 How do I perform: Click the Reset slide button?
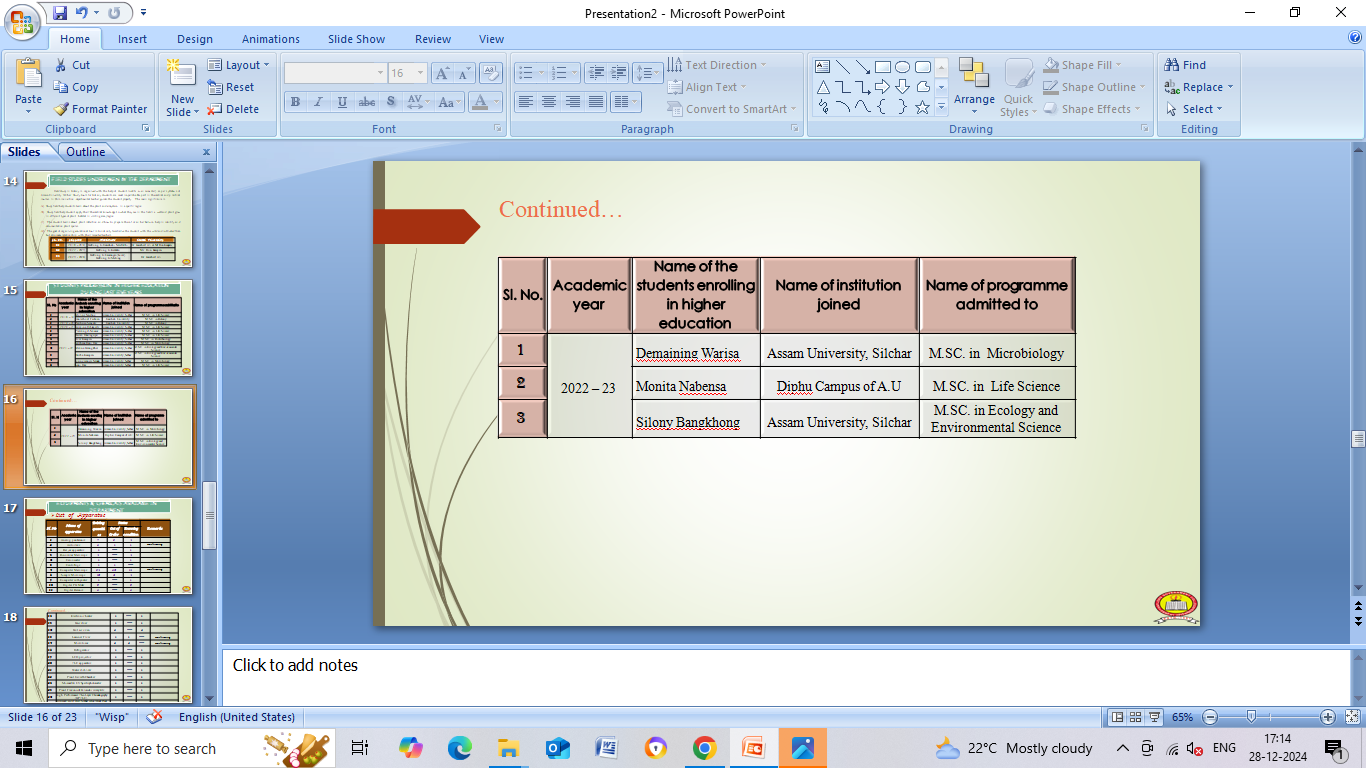tap(231, 87)
